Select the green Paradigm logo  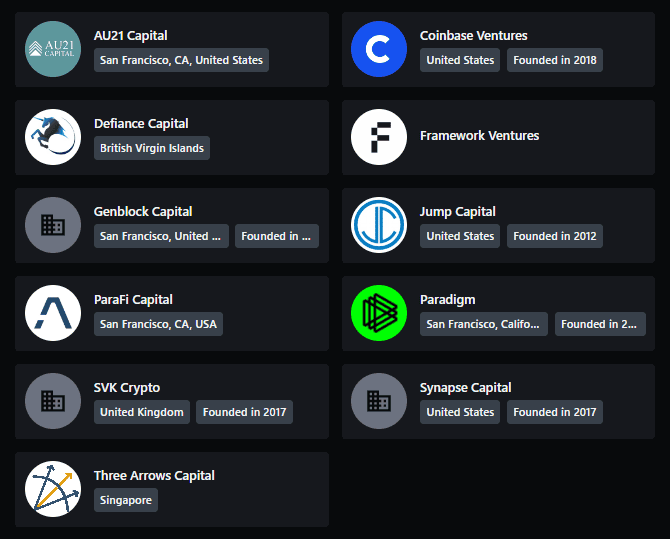(379, 313)
